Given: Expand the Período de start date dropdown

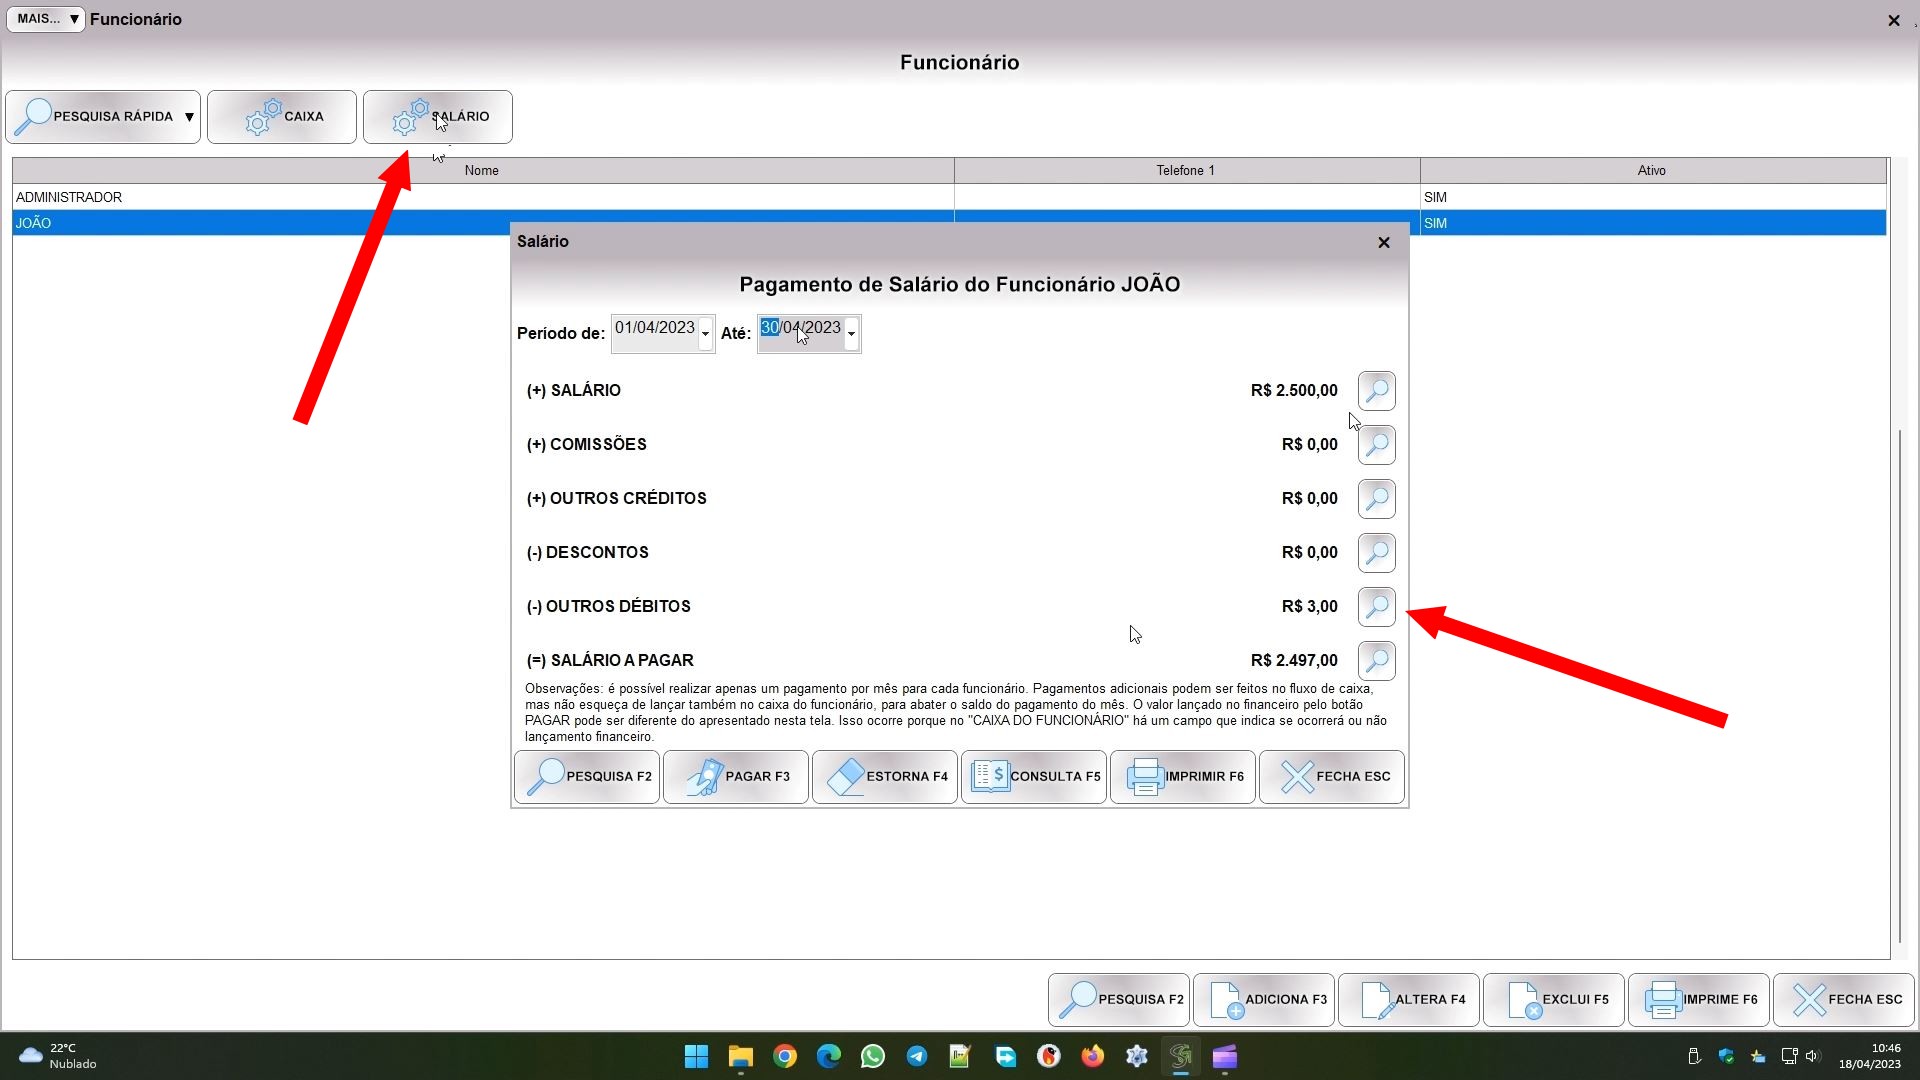Looking at the screenshot, I should point(705,334).
